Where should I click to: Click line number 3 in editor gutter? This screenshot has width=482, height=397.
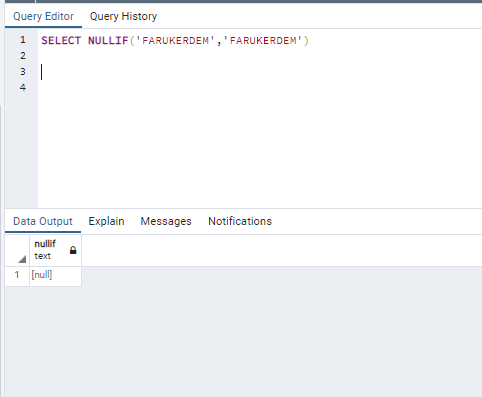pyautogui.click(x=23, y=72)
